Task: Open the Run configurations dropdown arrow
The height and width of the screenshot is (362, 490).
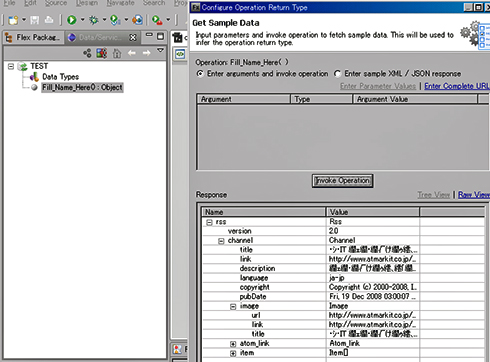Action: (x=82, y=20)
